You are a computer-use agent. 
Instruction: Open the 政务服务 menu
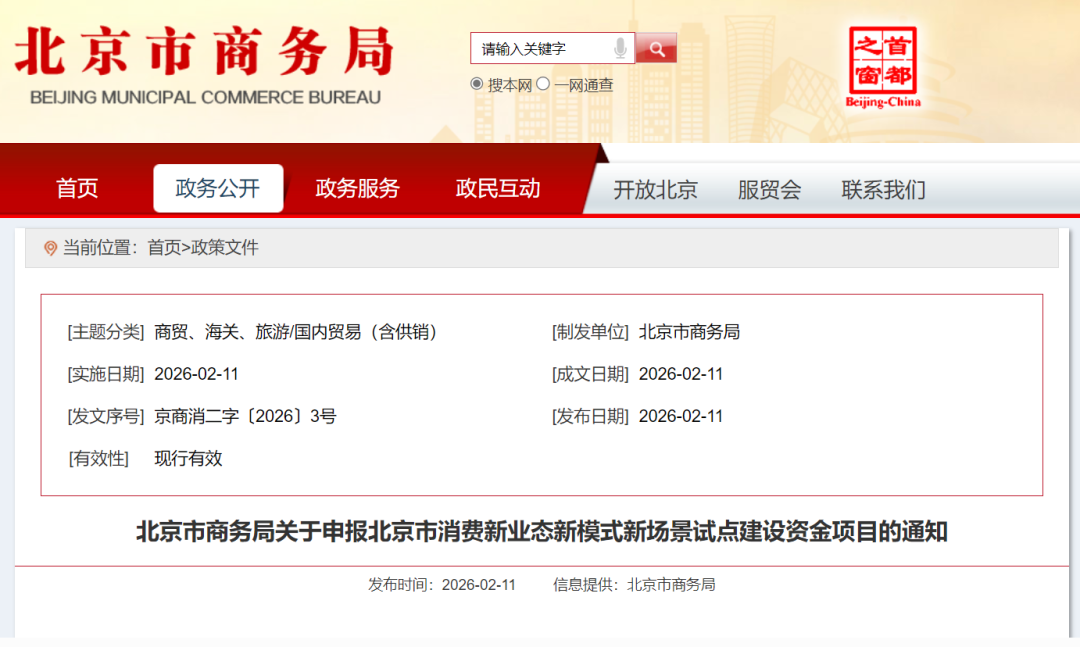358,188
